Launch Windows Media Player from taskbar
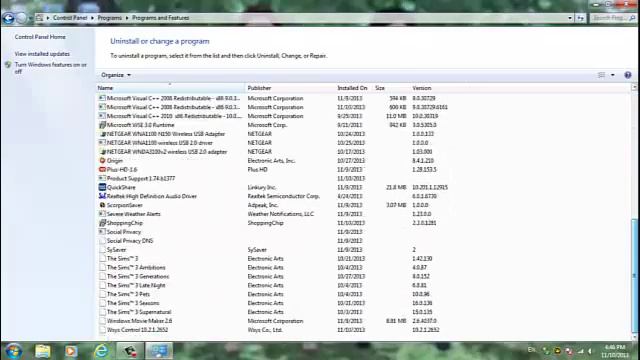Screen dimensions: 640x360 71,351
